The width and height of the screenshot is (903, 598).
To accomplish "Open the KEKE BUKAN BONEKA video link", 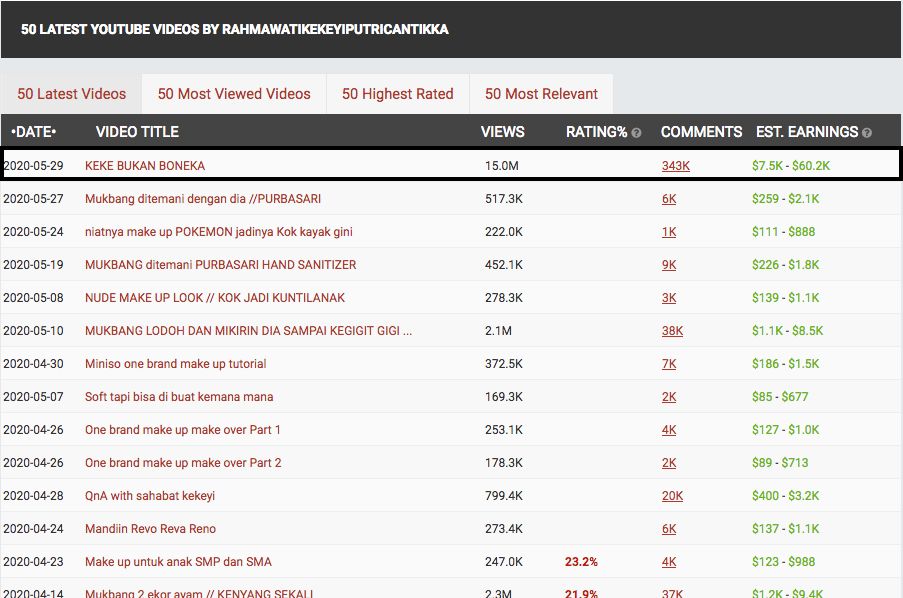I will pos(145,166).
